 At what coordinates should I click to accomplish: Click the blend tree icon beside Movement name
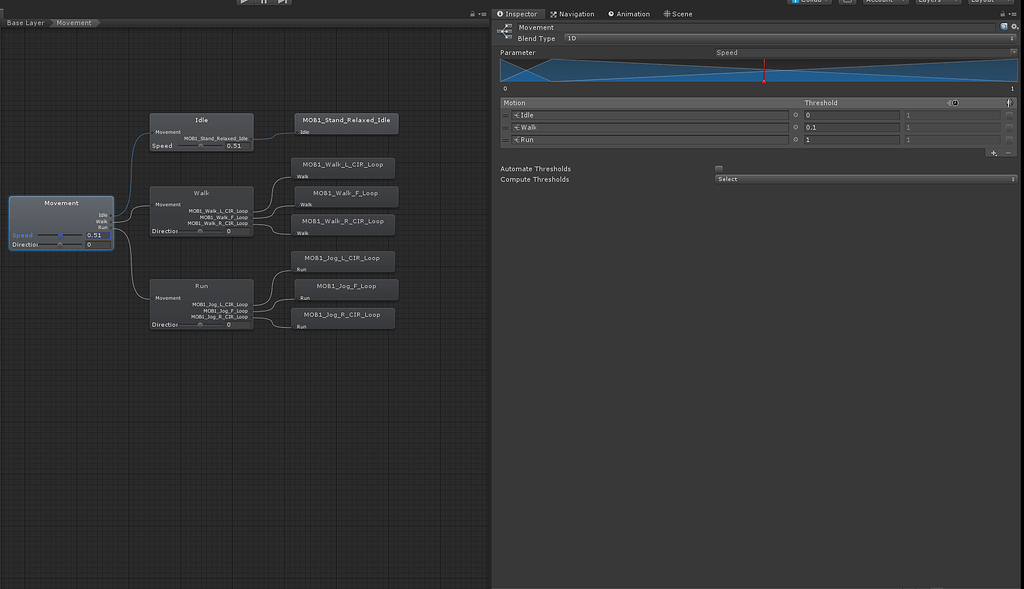(x=505, y=32)
